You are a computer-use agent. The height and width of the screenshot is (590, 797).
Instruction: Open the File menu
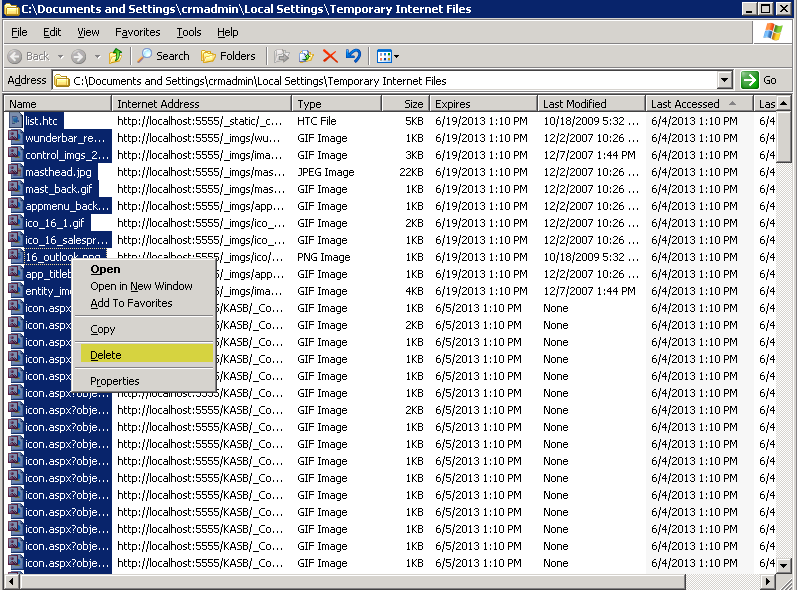(x=19, y=33)
